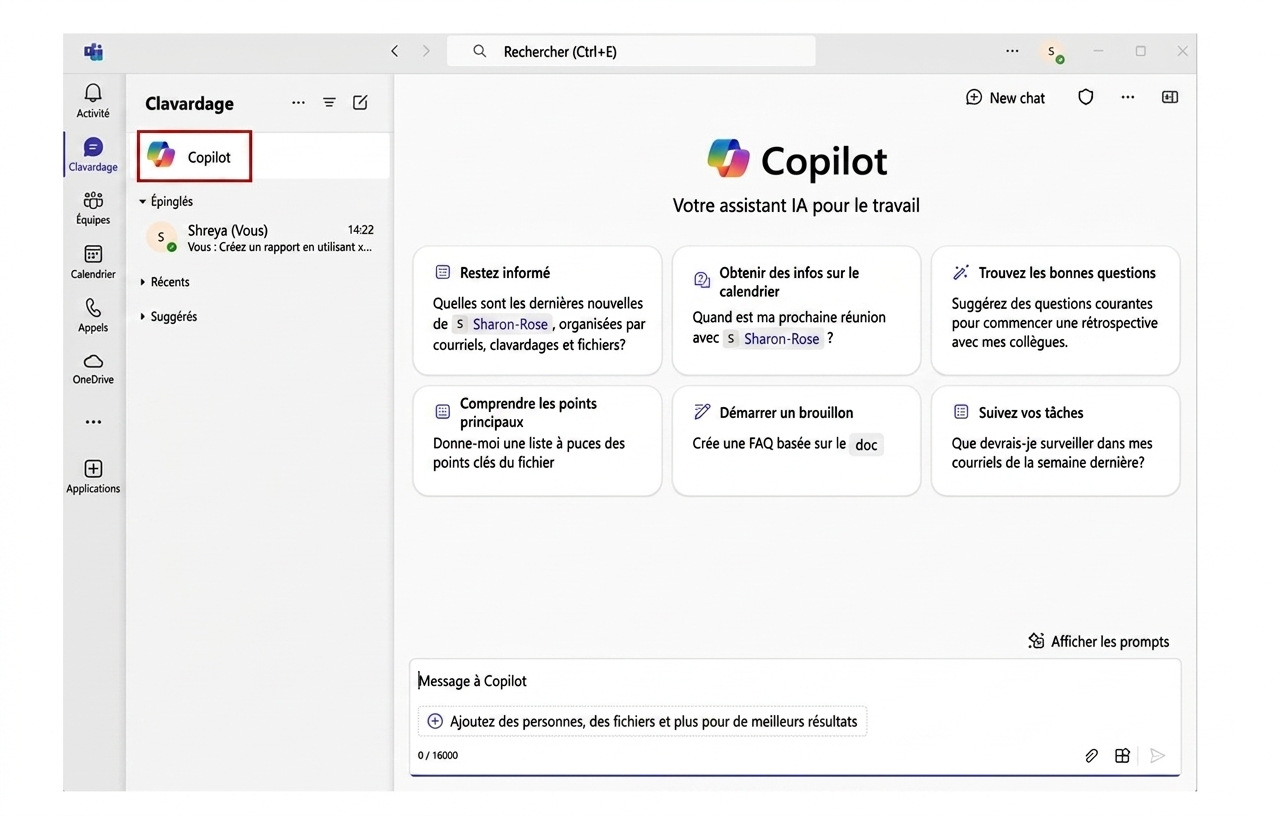The image size is (1279, 816).
Task: Click Votre assistant IA pour le travail
Action: 796,206
